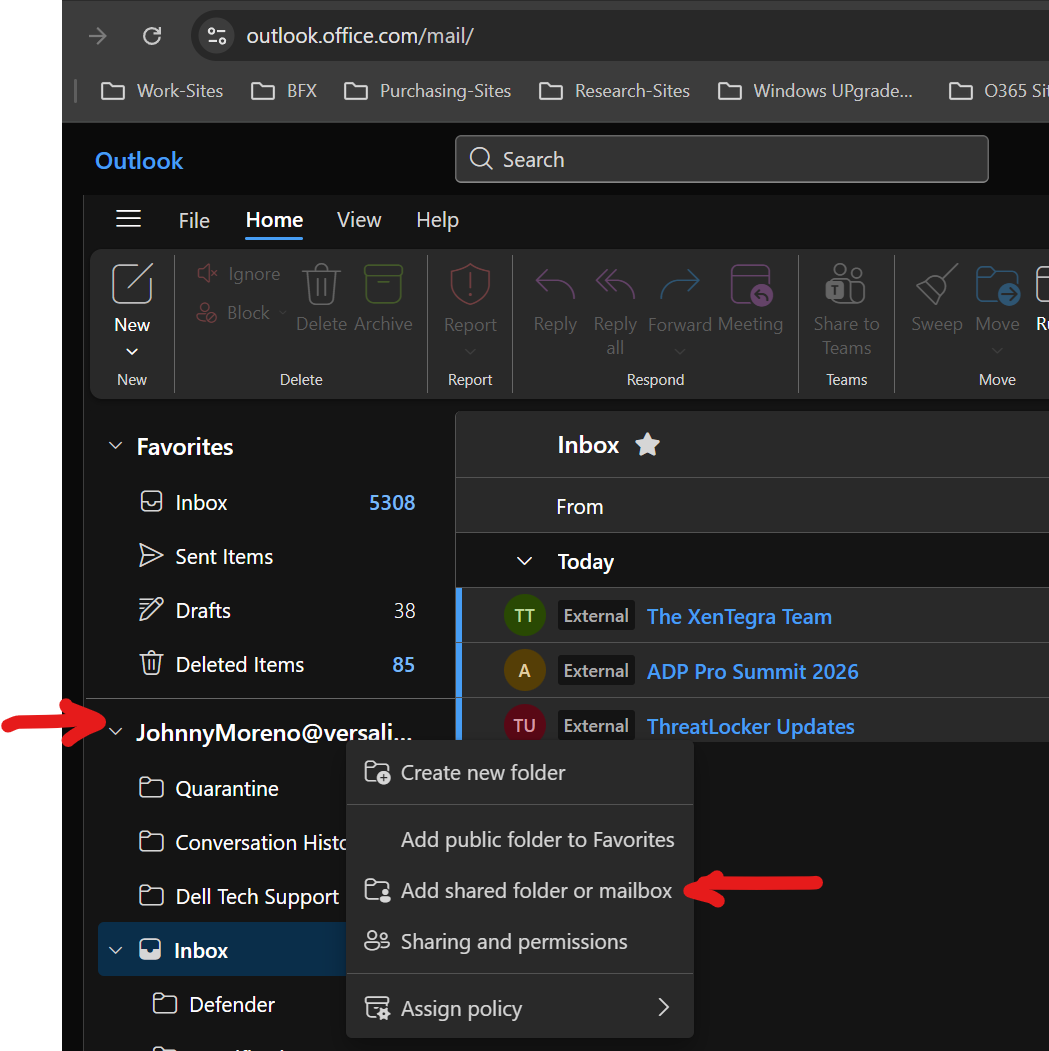This screenshot has height=1051, width=1049.
Task: Open the ThreatLocker Updates email
Action: tap(750, 727)
